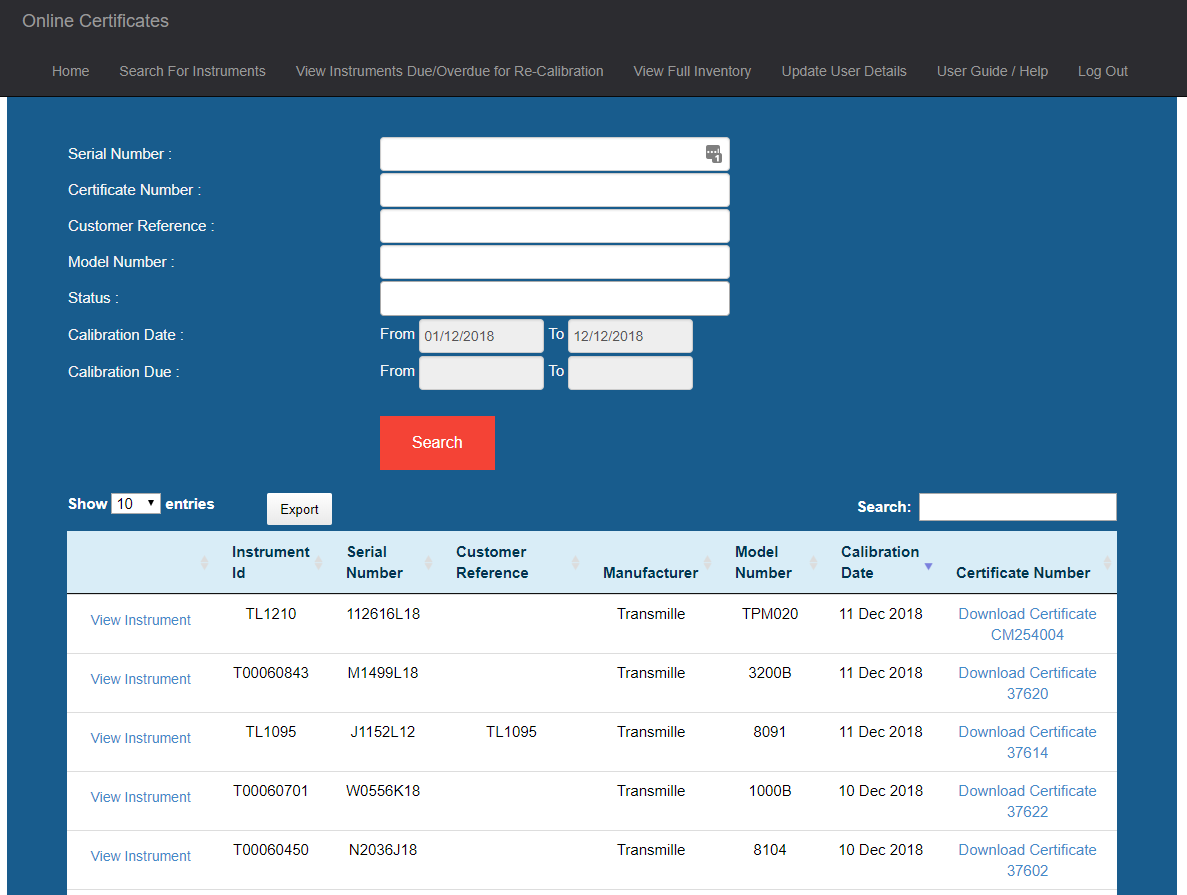Click Log Out in the navigation bar
This screenshot has height=895, width=1187.
1103,71
